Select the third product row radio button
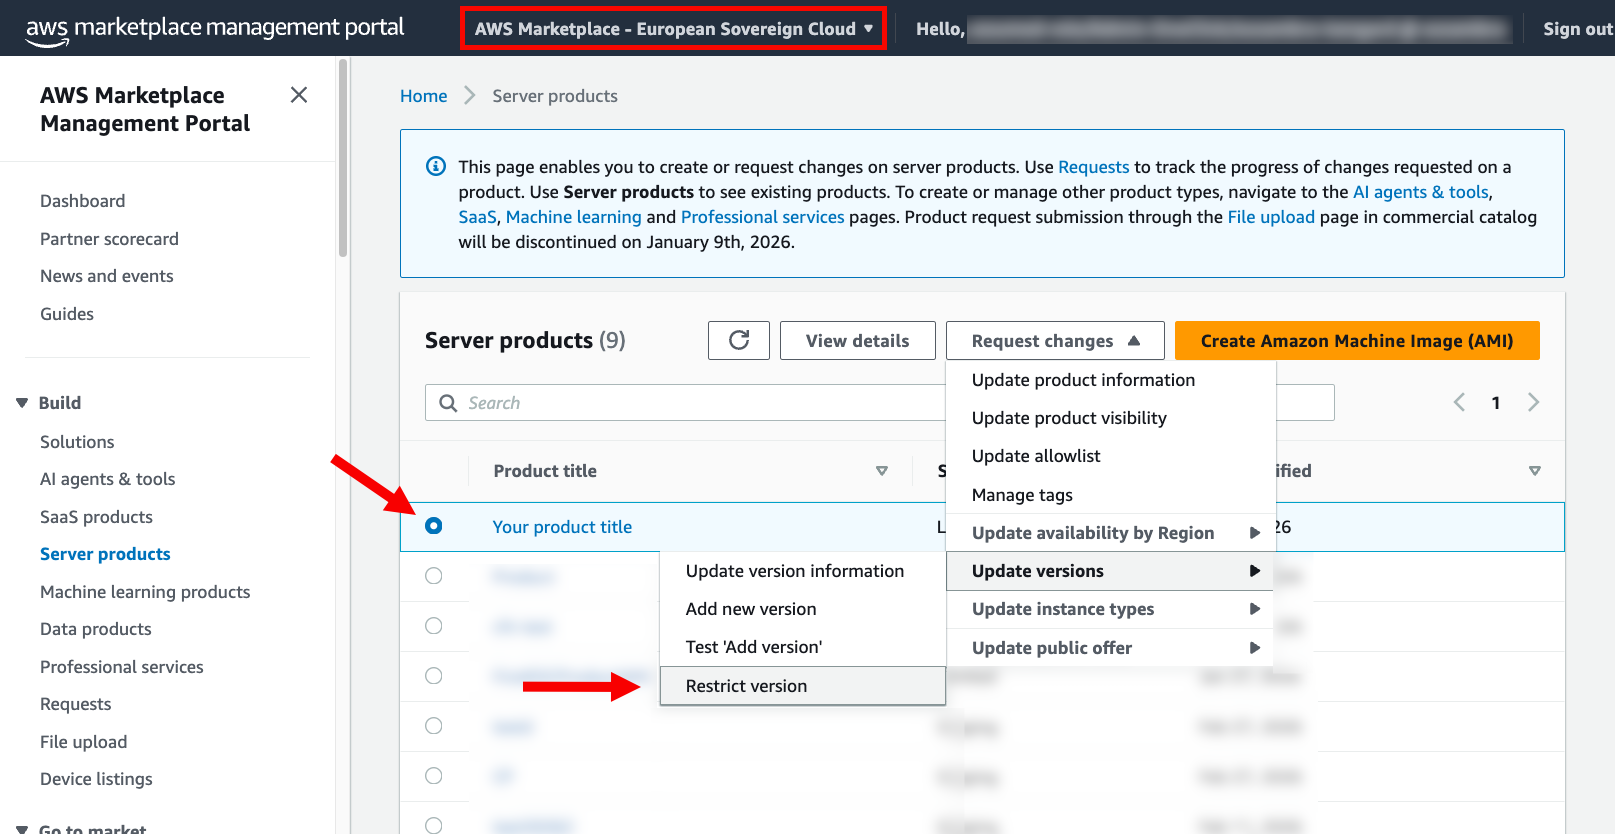 point(433,626)
